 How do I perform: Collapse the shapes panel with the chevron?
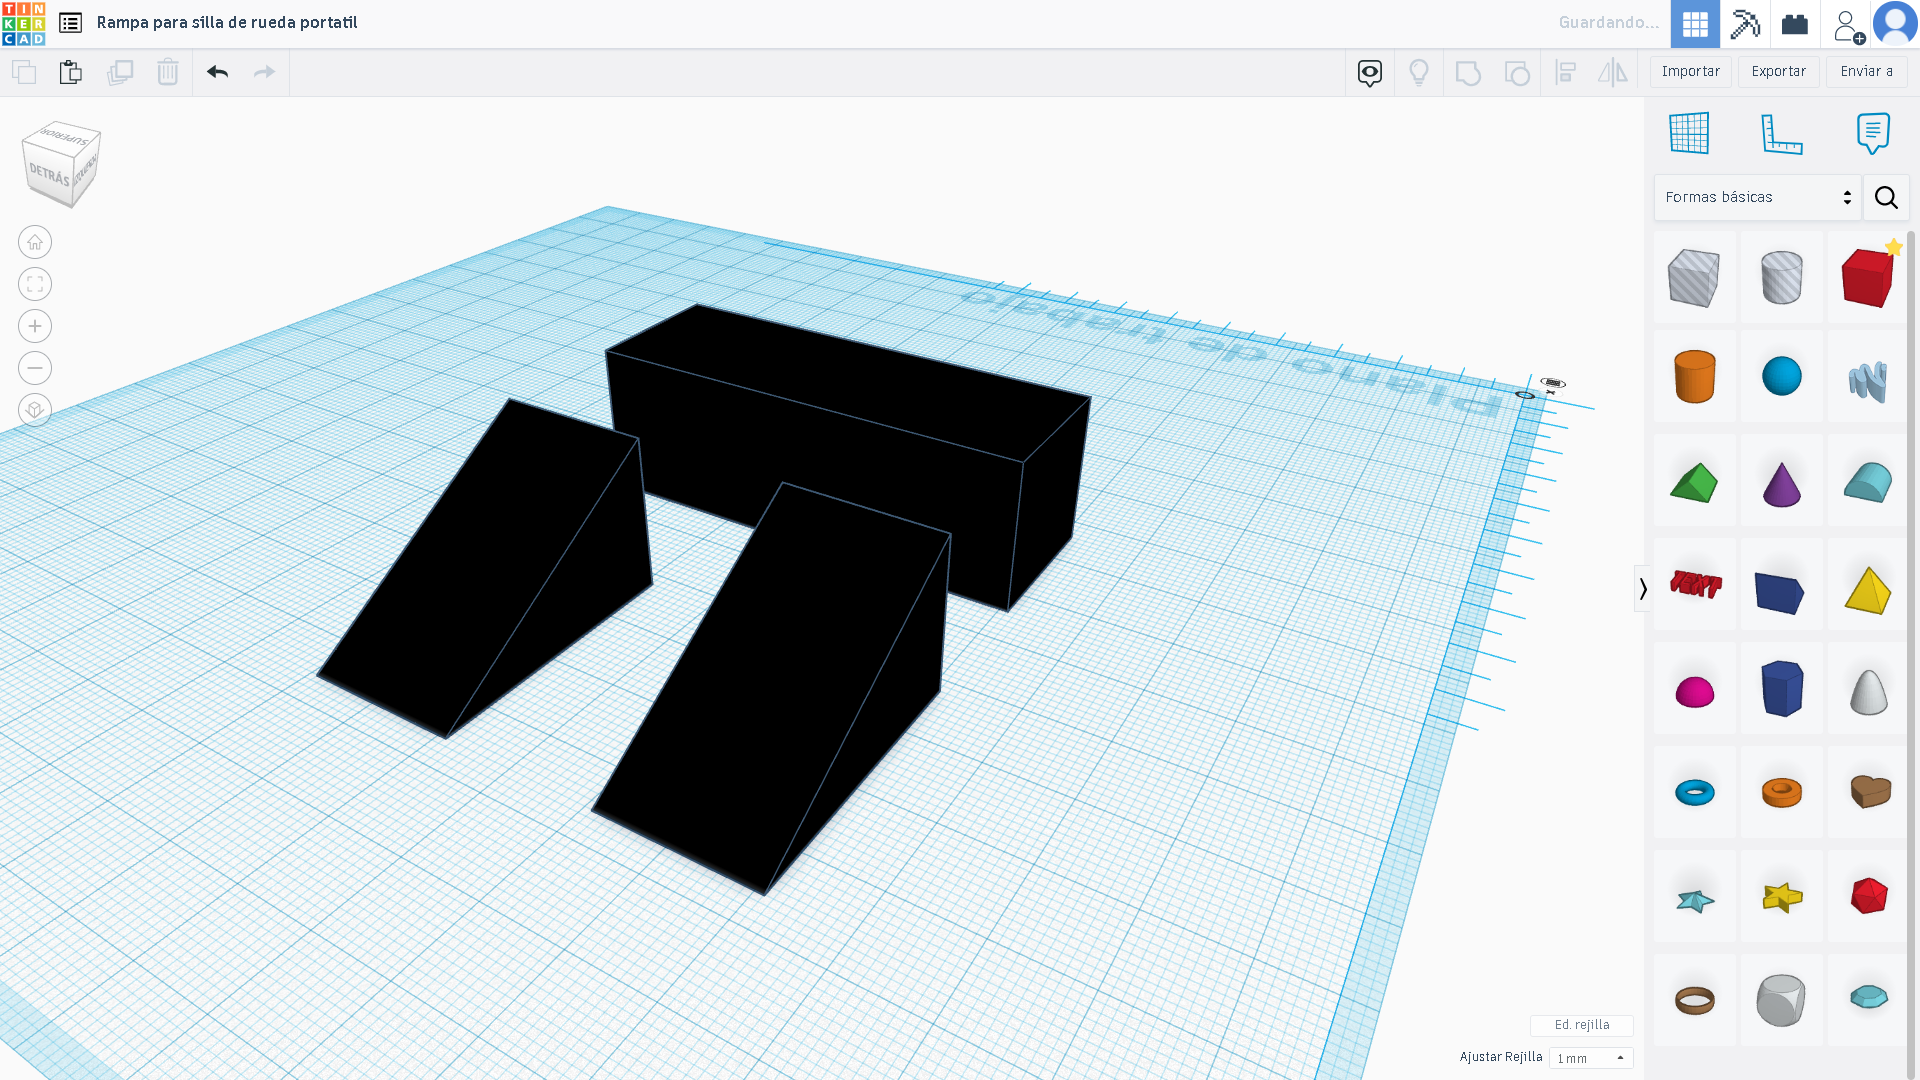click(1642, 589)
